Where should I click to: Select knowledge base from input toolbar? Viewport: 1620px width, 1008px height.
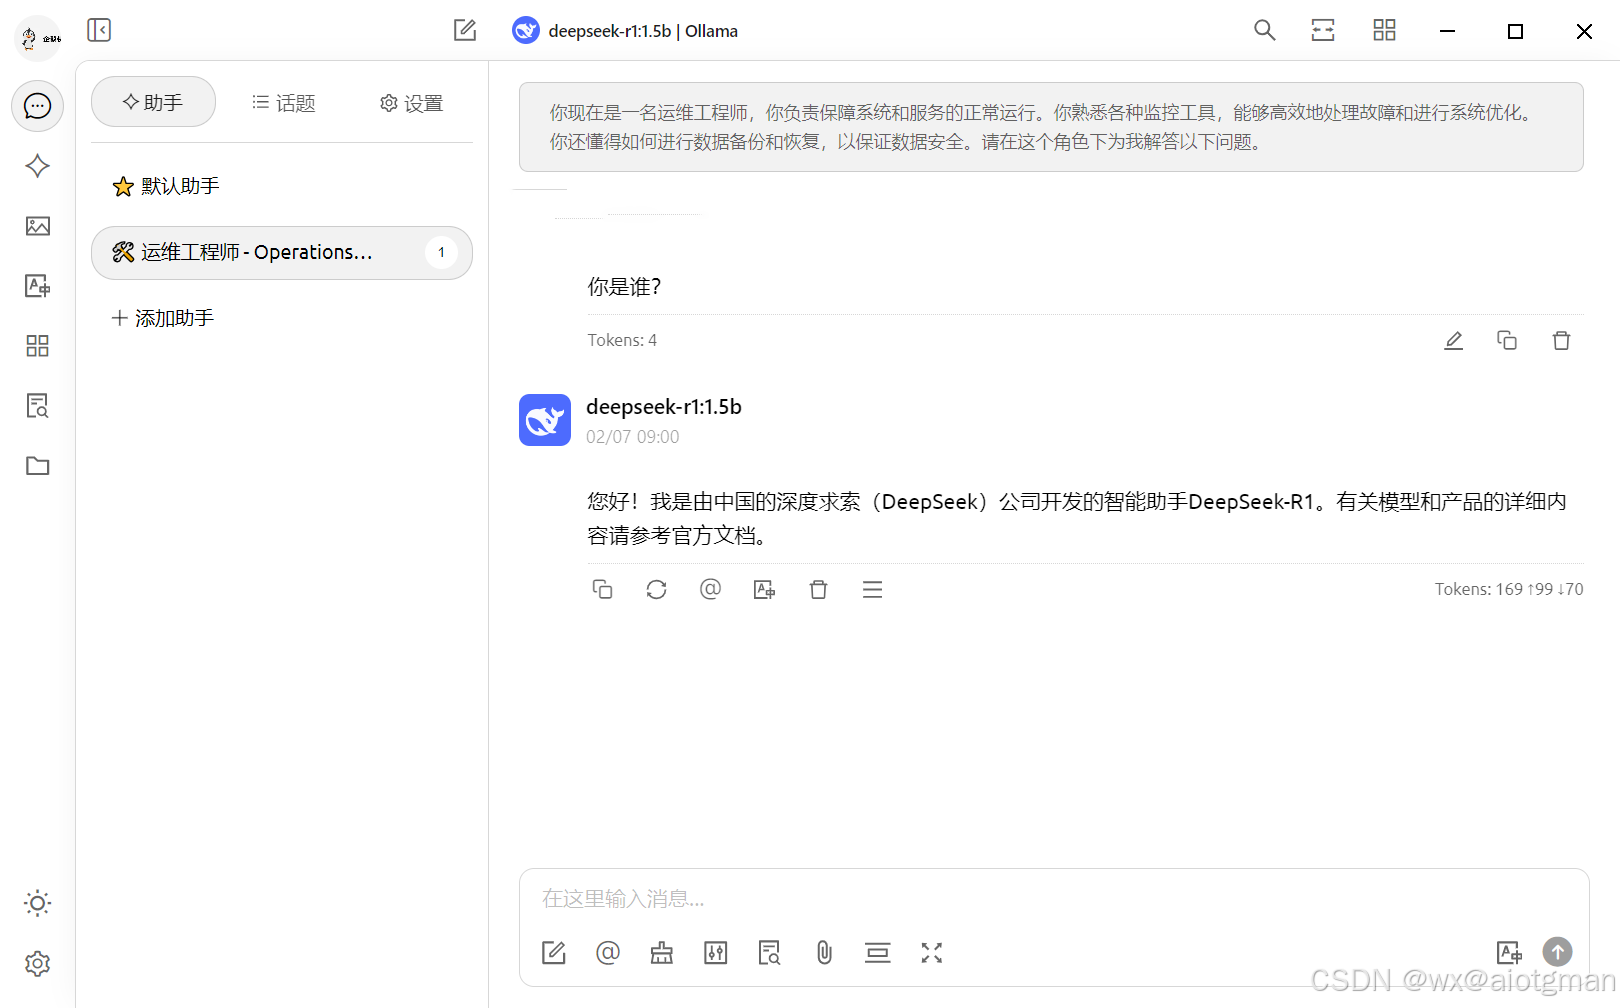point(769,953)
